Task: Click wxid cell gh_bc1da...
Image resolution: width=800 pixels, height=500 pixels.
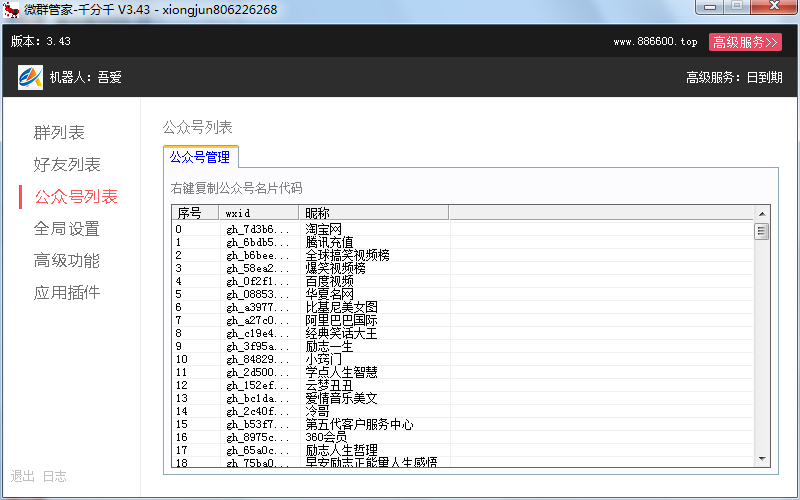Action: pos(258,398)
